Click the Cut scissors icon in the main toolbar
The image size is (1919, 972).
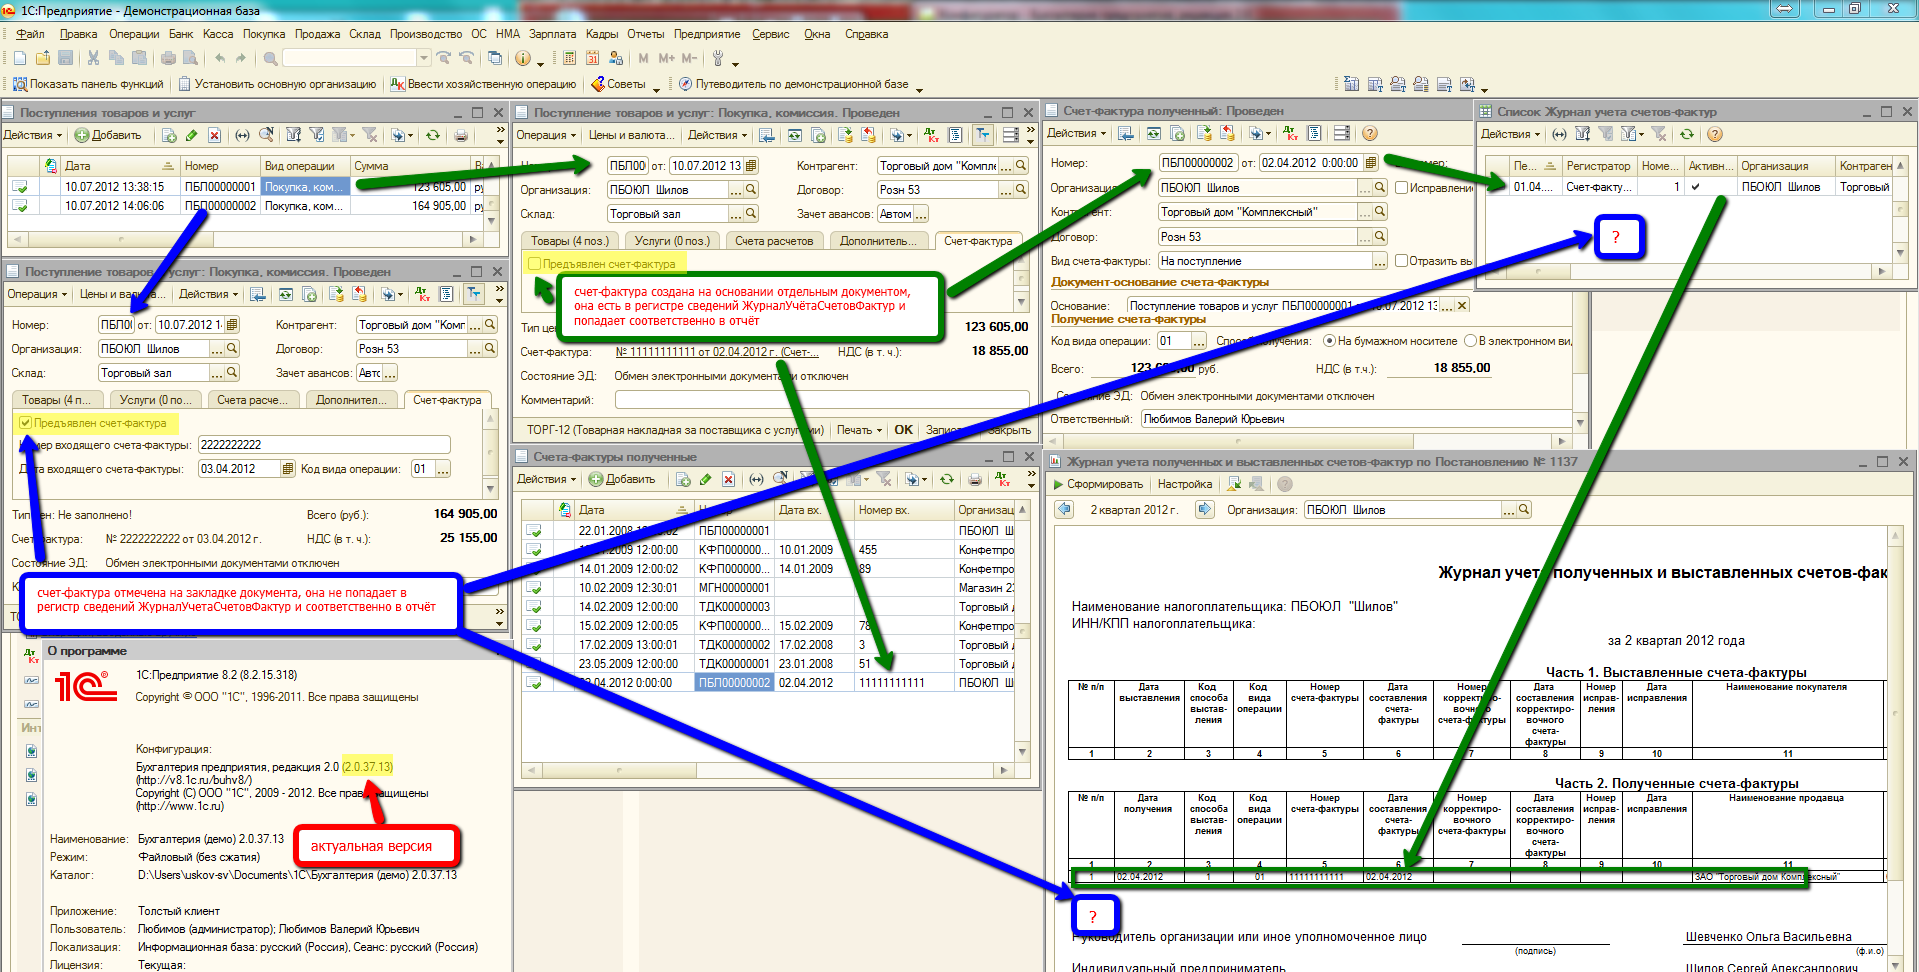(x=94, y=58)
